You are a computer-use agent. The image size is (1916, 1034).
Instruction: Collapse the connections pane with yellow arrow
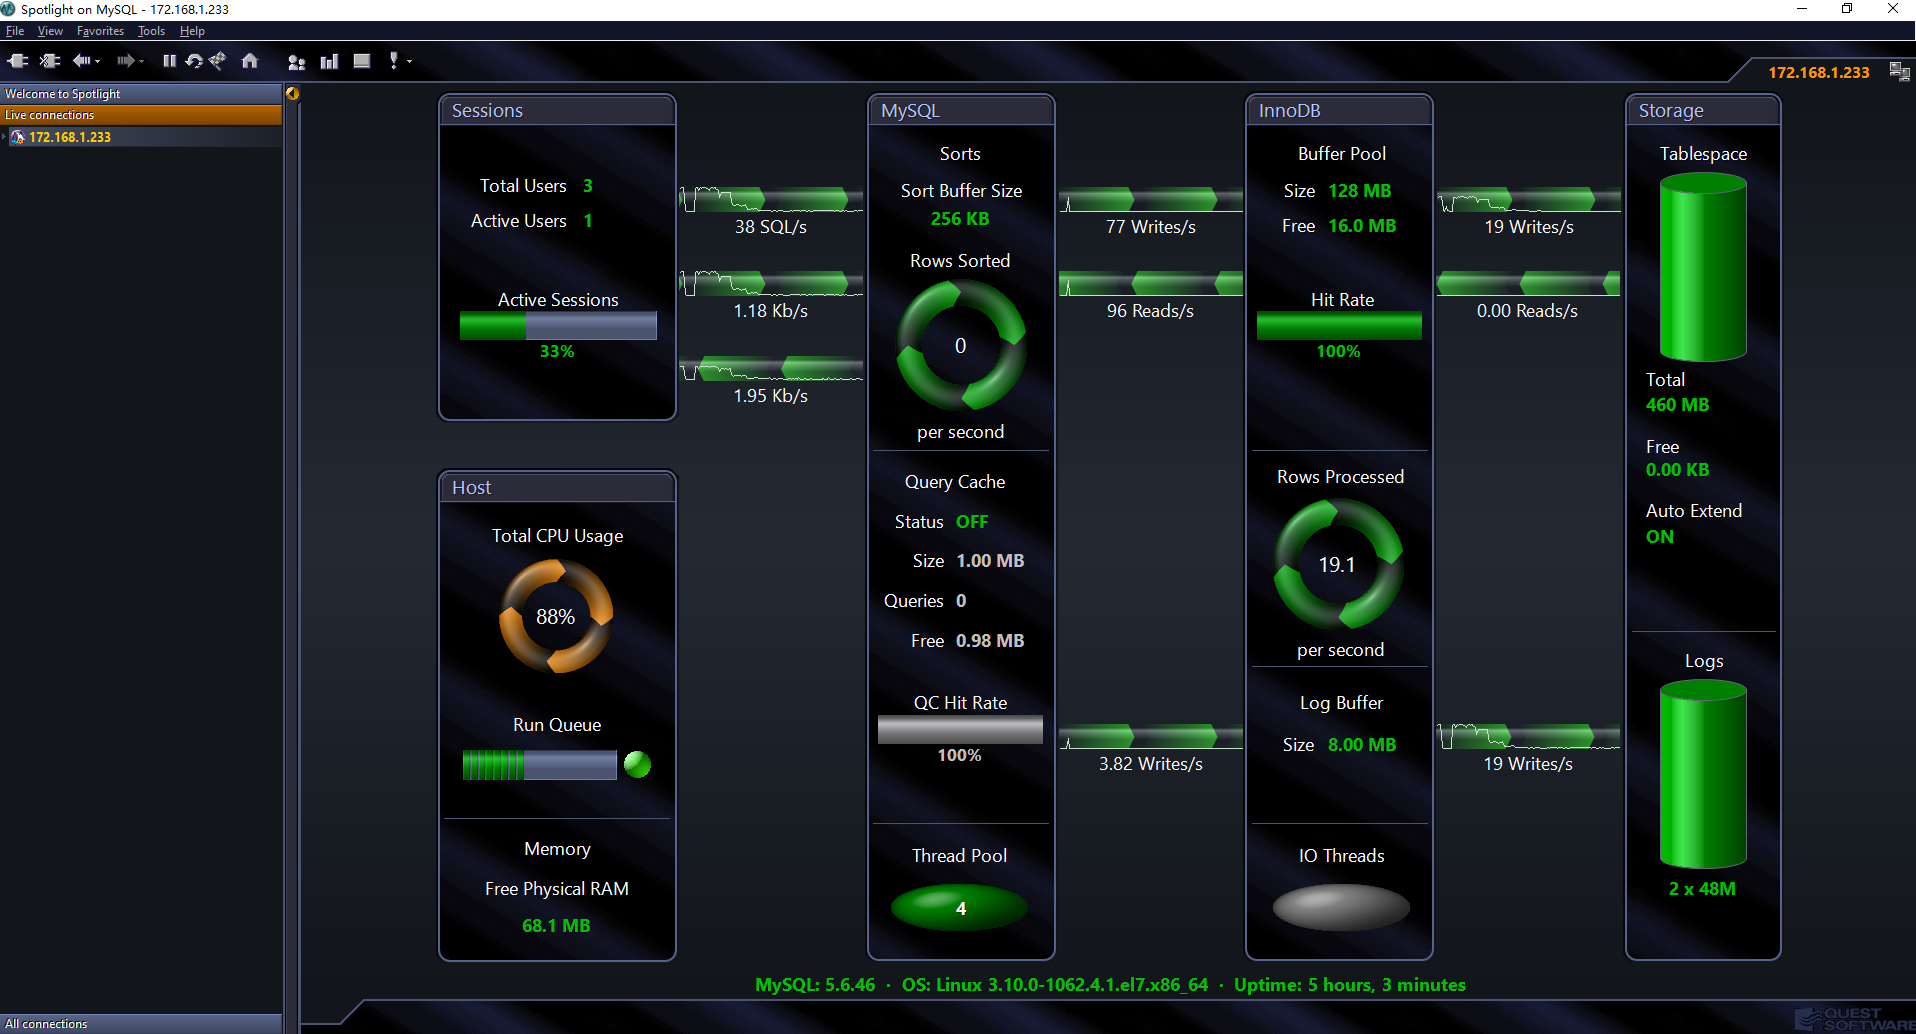[292, 93]
